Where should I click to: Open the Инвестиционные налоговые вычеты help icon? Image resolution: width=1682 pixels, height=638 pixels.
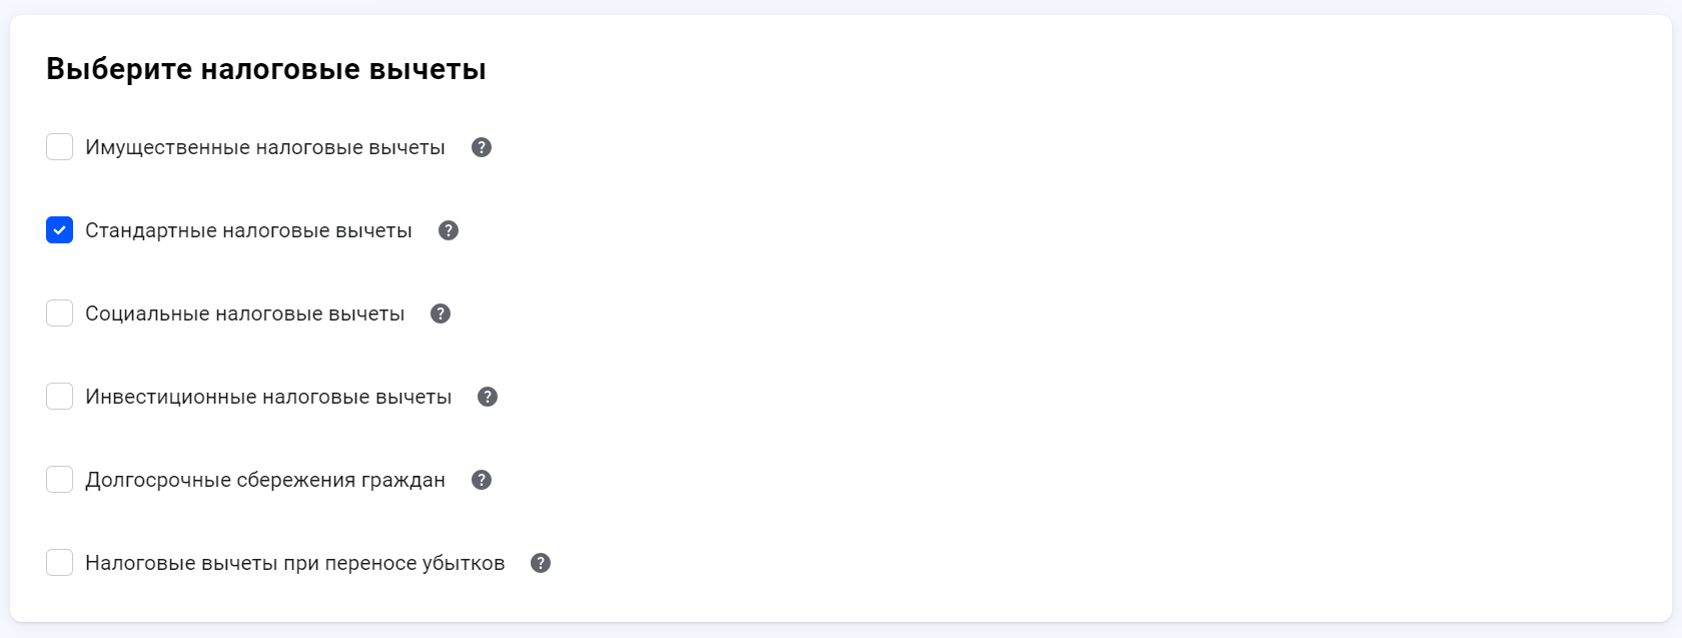[487, 396]
